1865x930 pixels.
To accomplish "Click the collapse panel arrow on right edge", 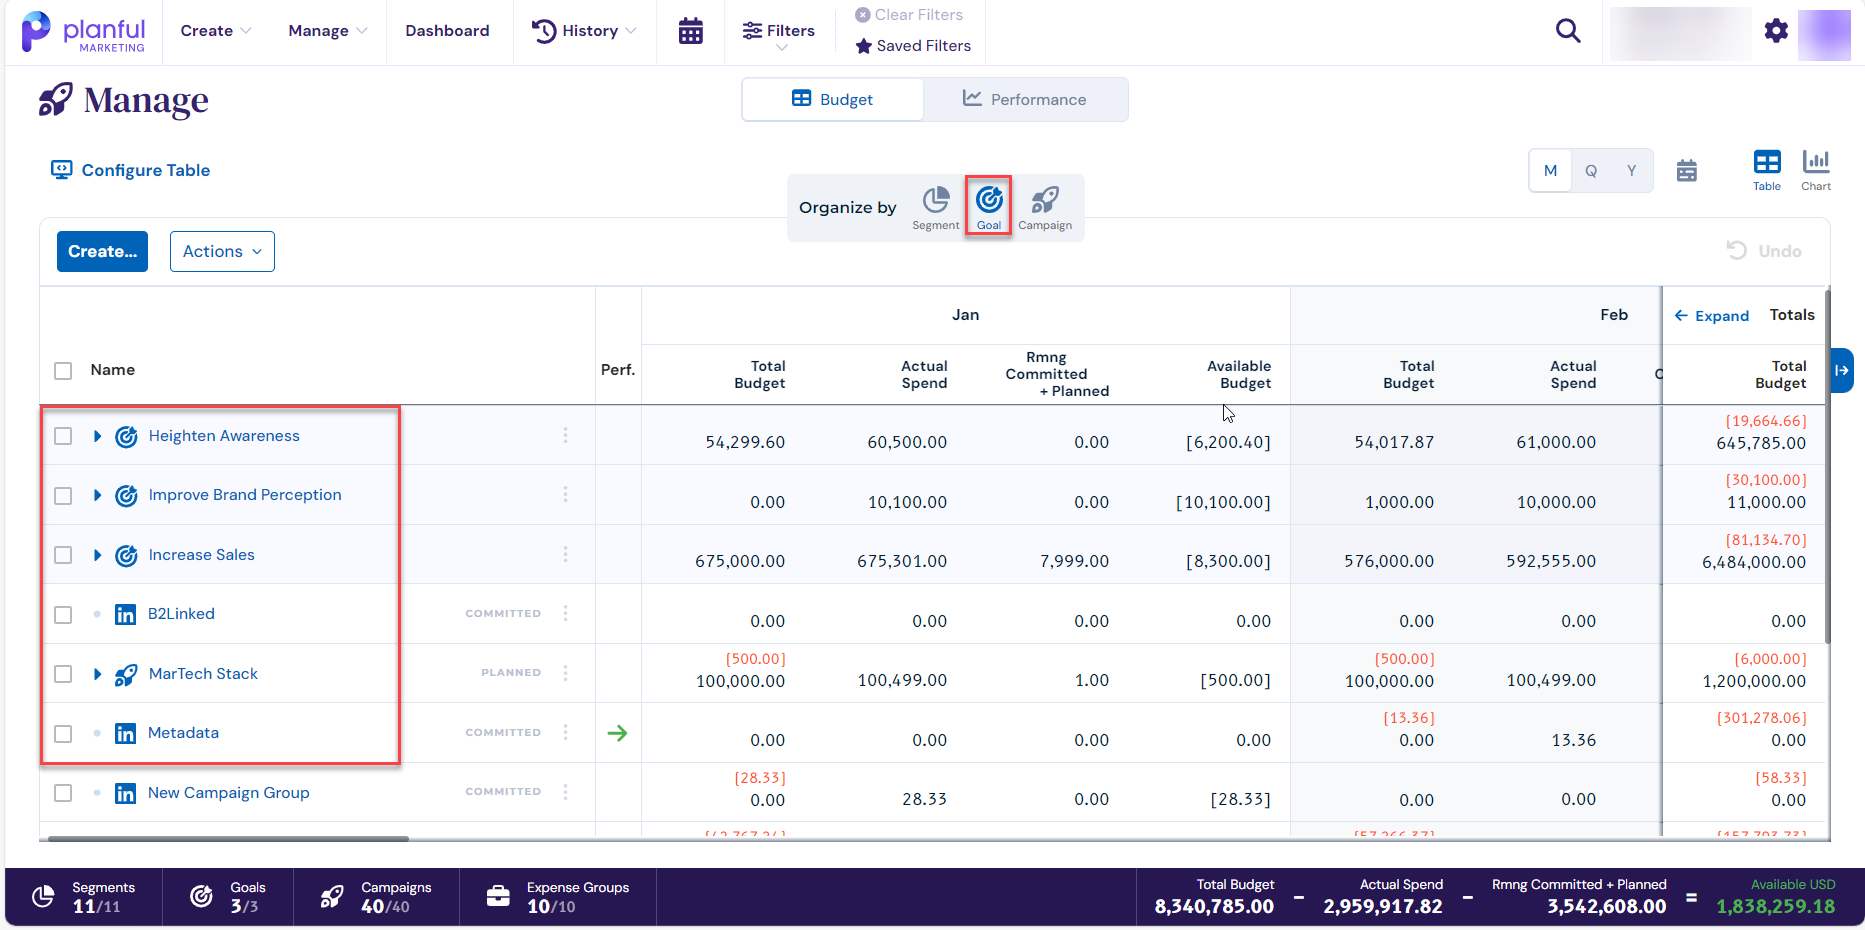I will pyautogui.click(x=1841, y=370).
